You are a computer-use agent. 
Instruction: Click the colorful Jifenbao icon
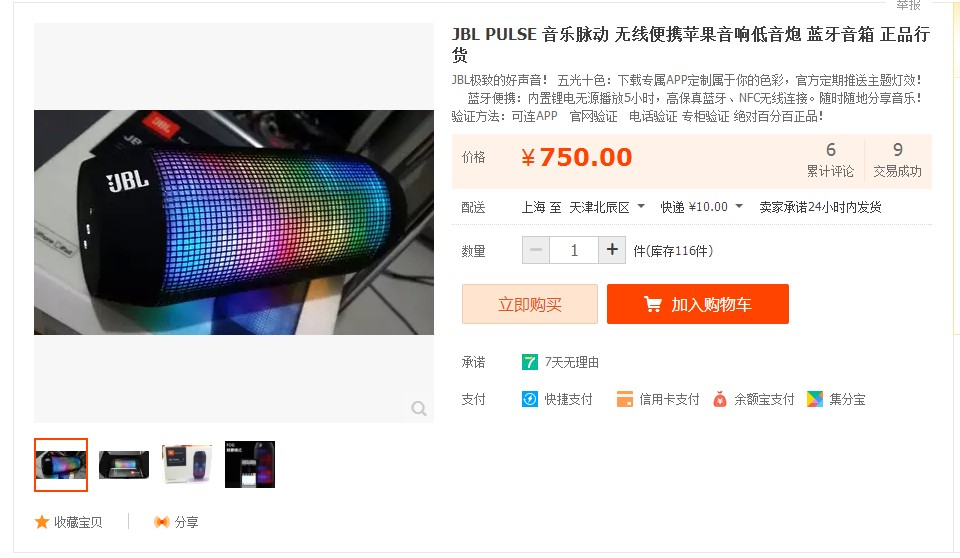coord(815,399)
